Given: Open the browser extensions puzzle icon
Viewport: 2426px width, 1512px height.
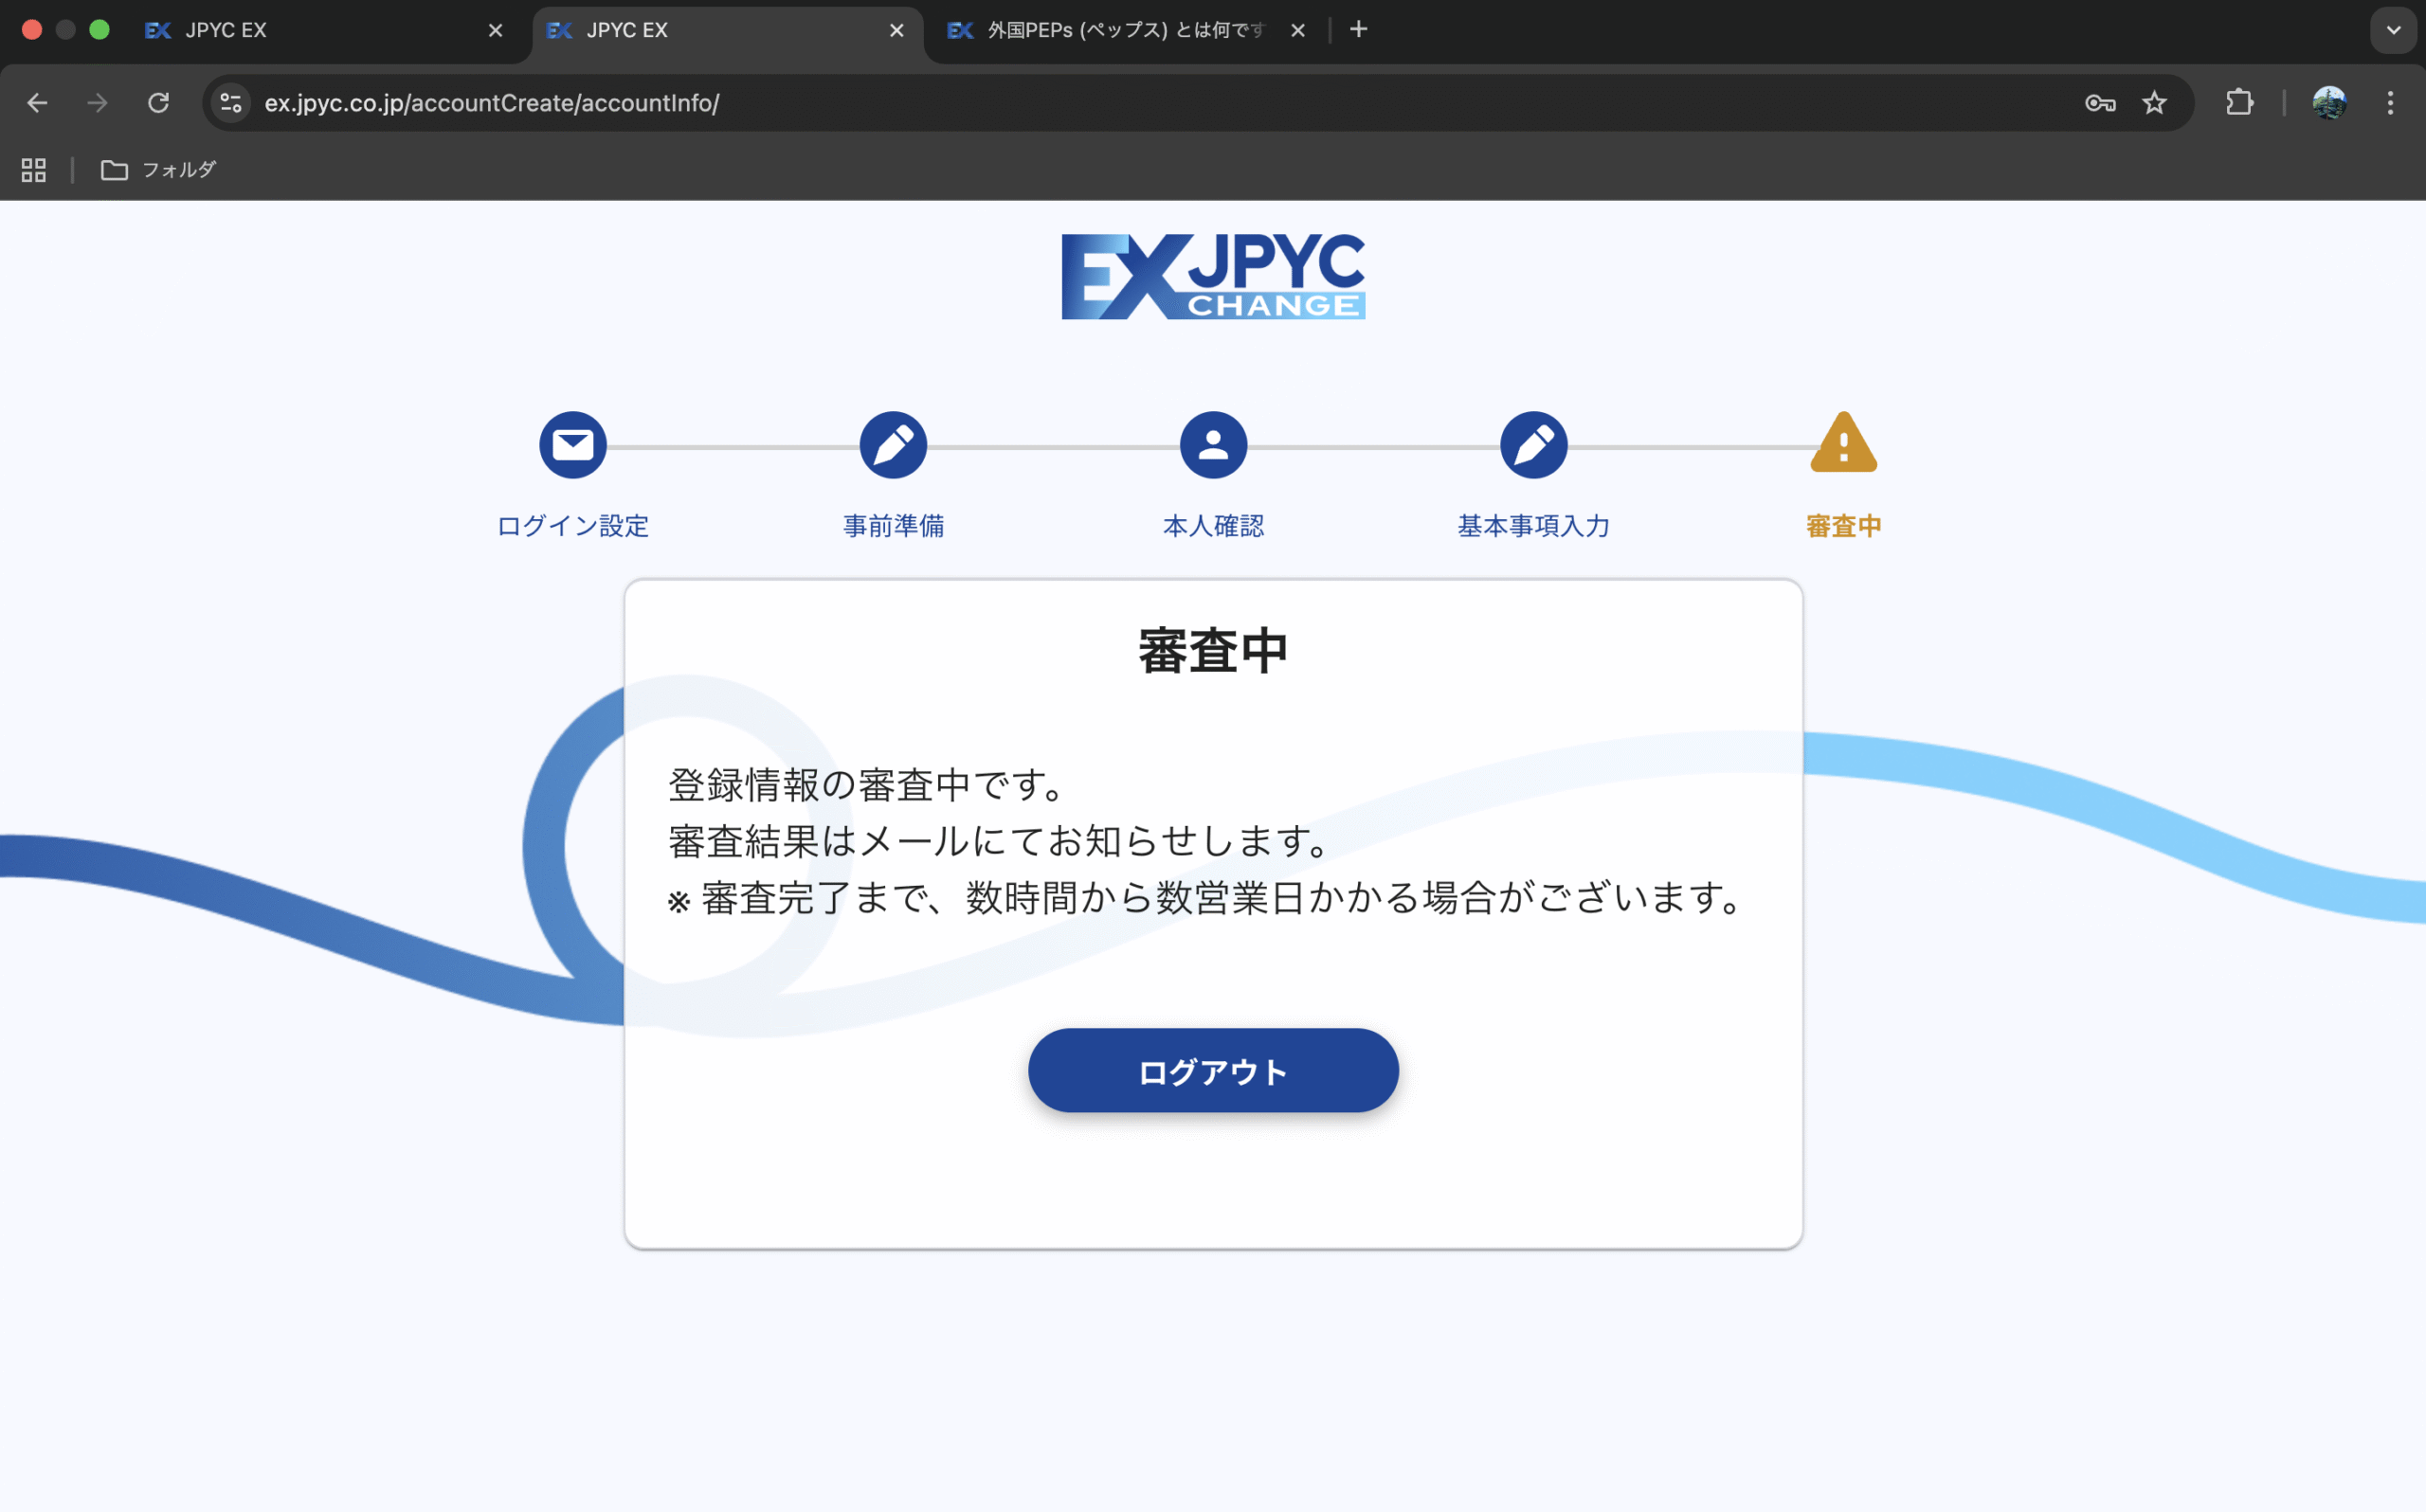Looking at the screenshot, I should [x=2239, y=103].
